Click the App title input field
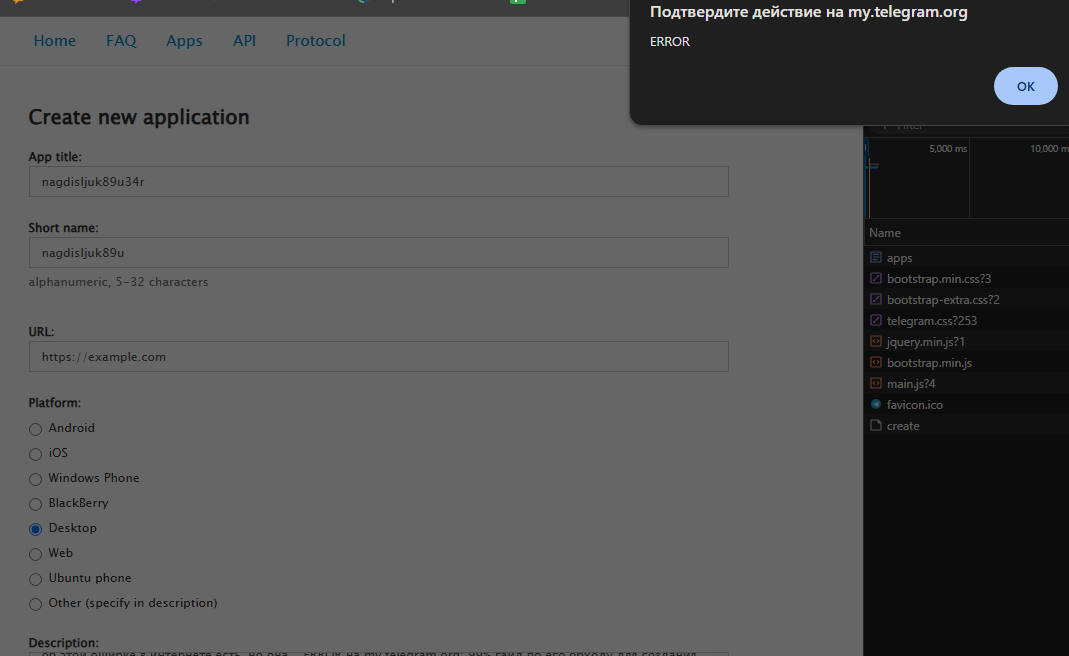The width and height of the screenshot is (1069, 656). tap(378, 181)
